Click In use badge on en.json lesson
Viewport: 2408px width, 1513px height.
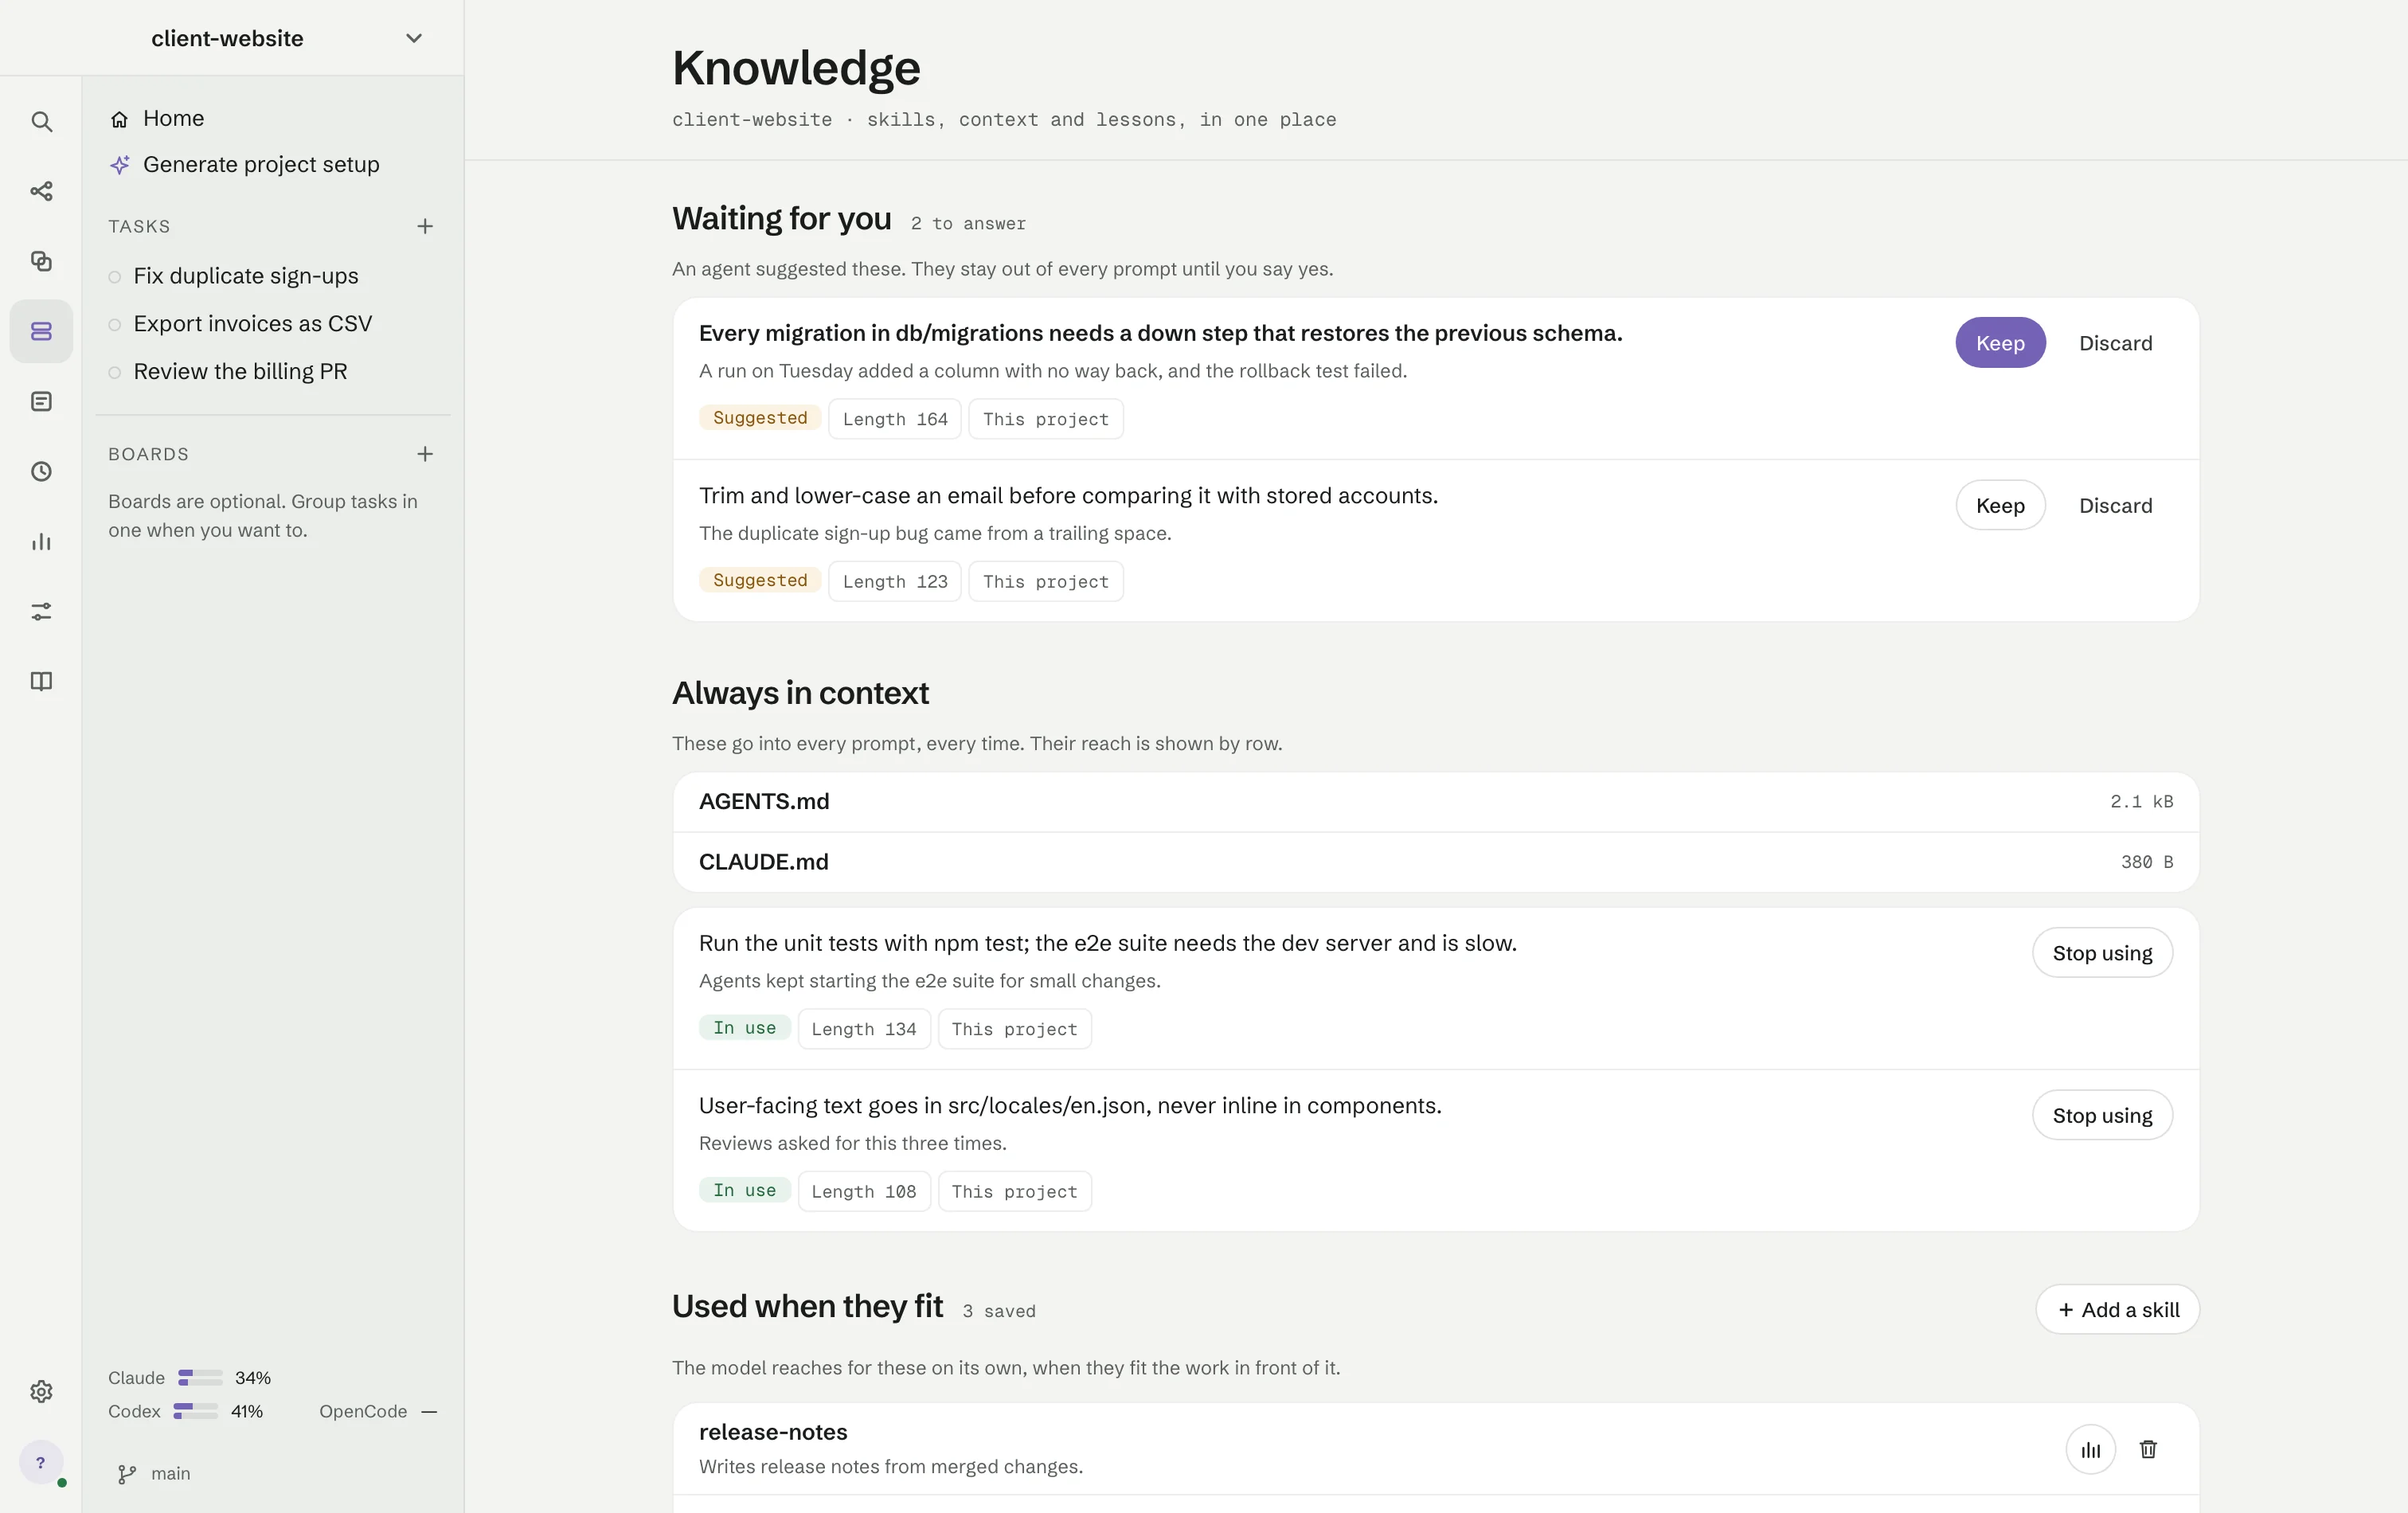744,1190
